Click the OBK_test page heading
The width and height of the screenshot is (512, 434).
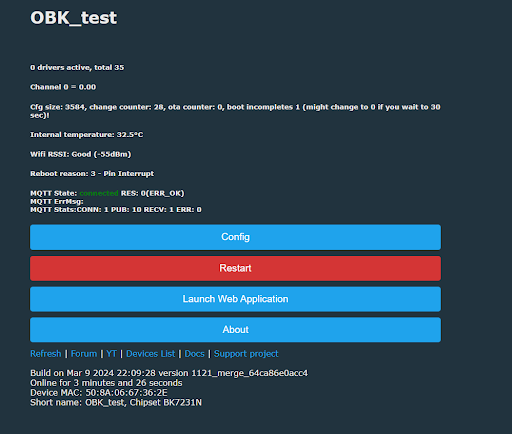[74, 18]
